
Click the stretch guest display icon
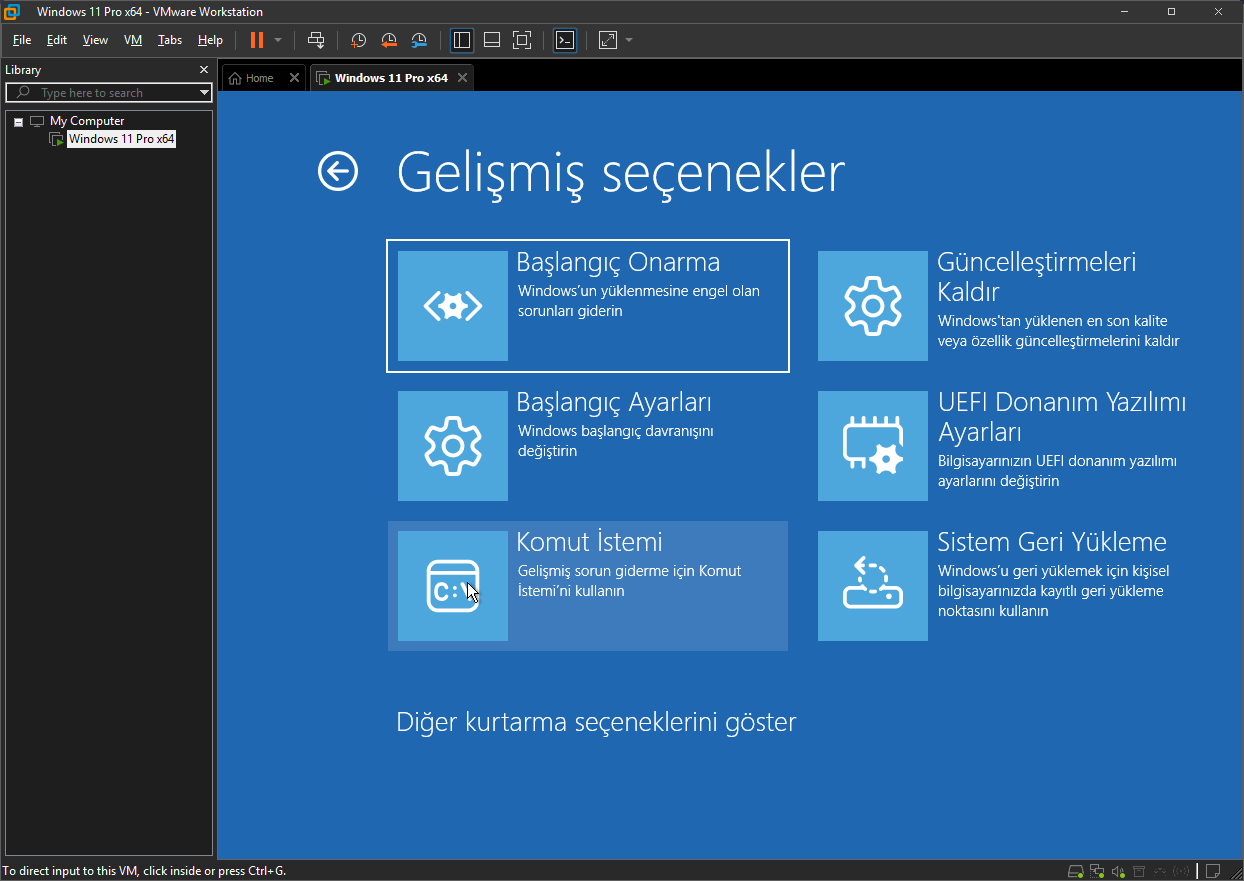[x=608, y=40]
